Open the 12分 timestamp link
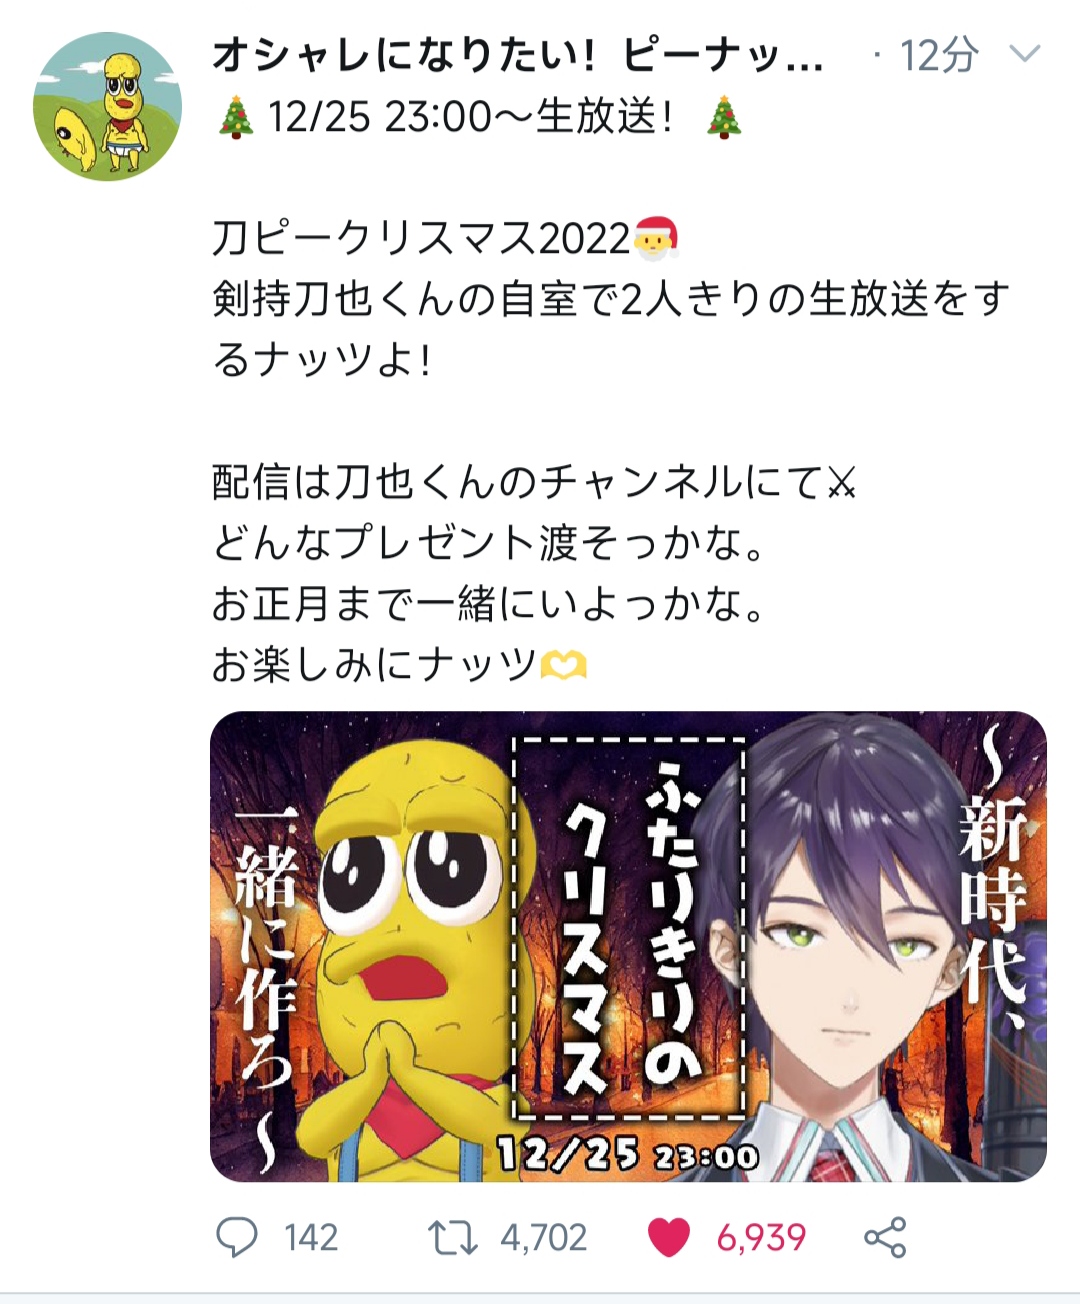Image resolution: width=1080 pixels, height=1304 pixels. [938, 56]
